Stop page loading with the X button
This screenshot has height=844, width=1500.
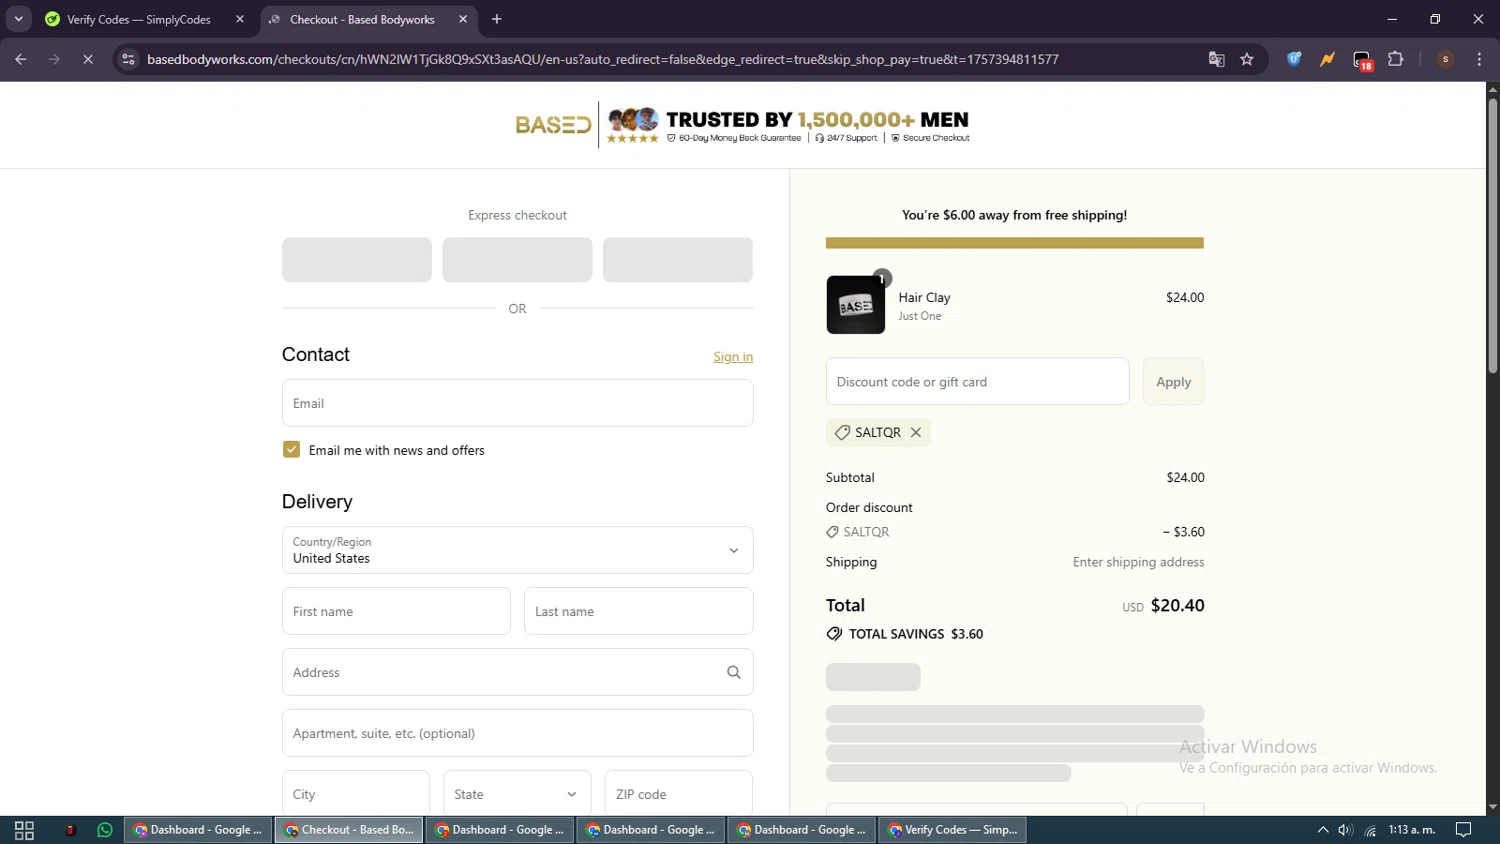[x=88, y=59]
